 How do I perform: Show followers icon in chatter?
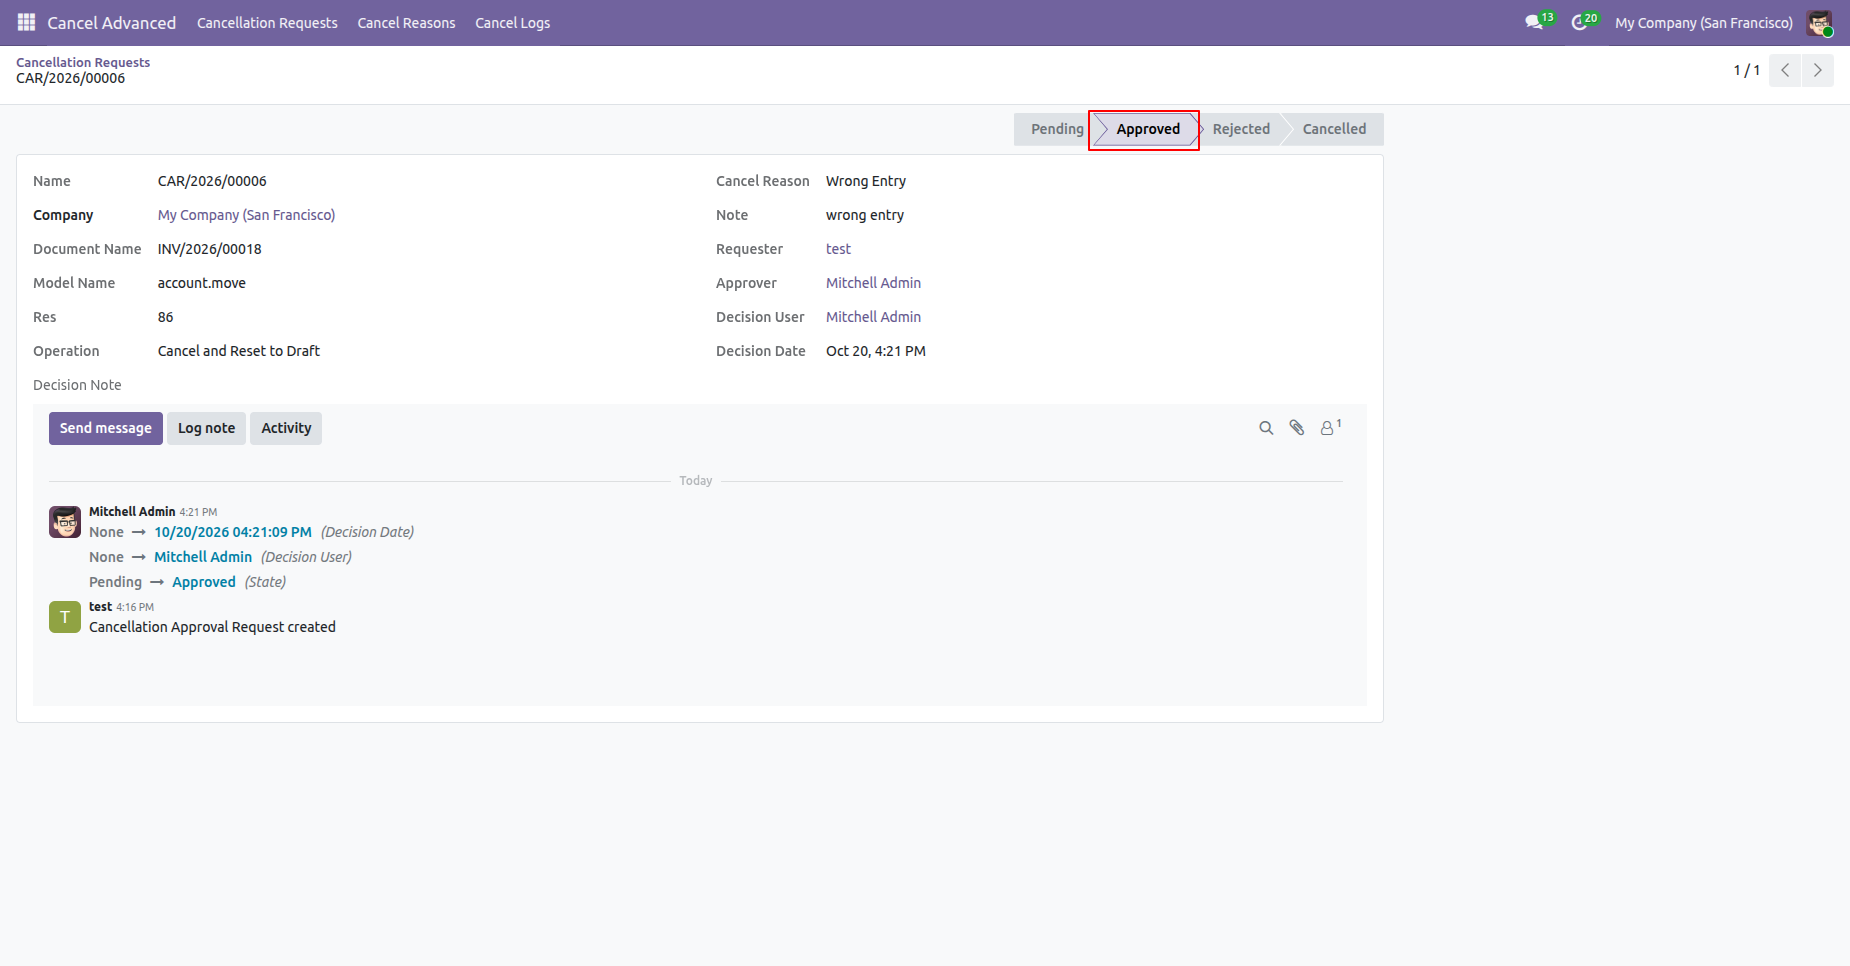pos(1330,427)
